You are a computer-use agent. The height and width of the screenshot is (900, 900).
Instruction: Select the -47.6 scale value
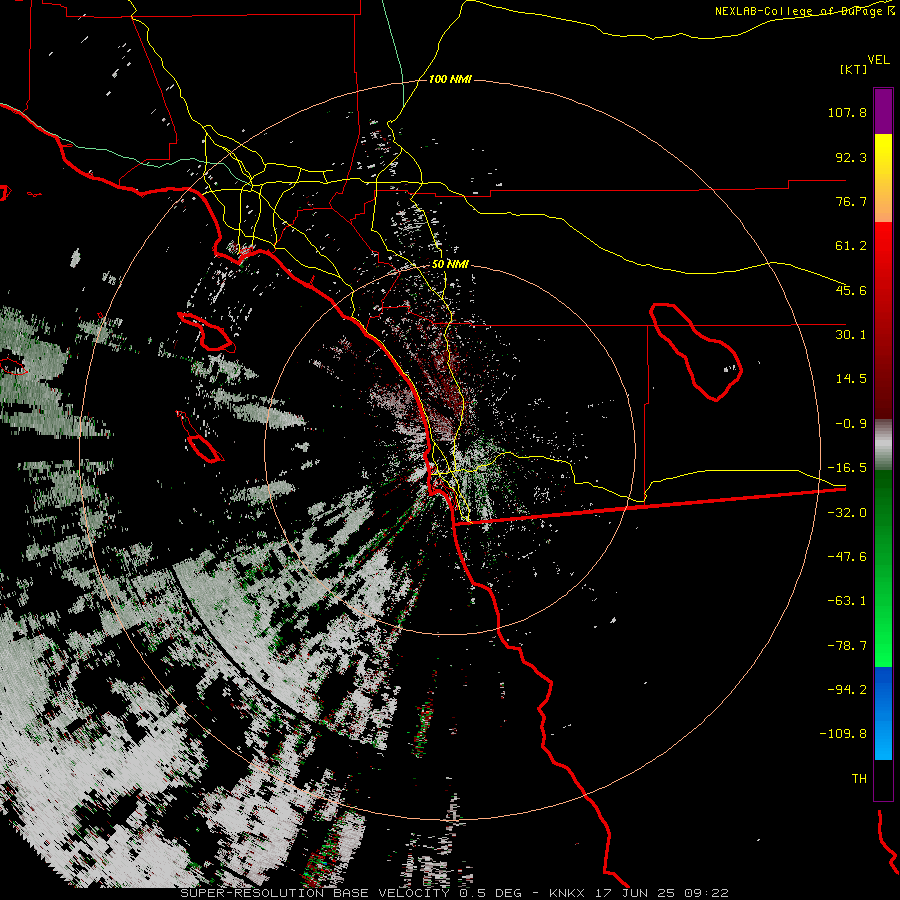[847, 557]
